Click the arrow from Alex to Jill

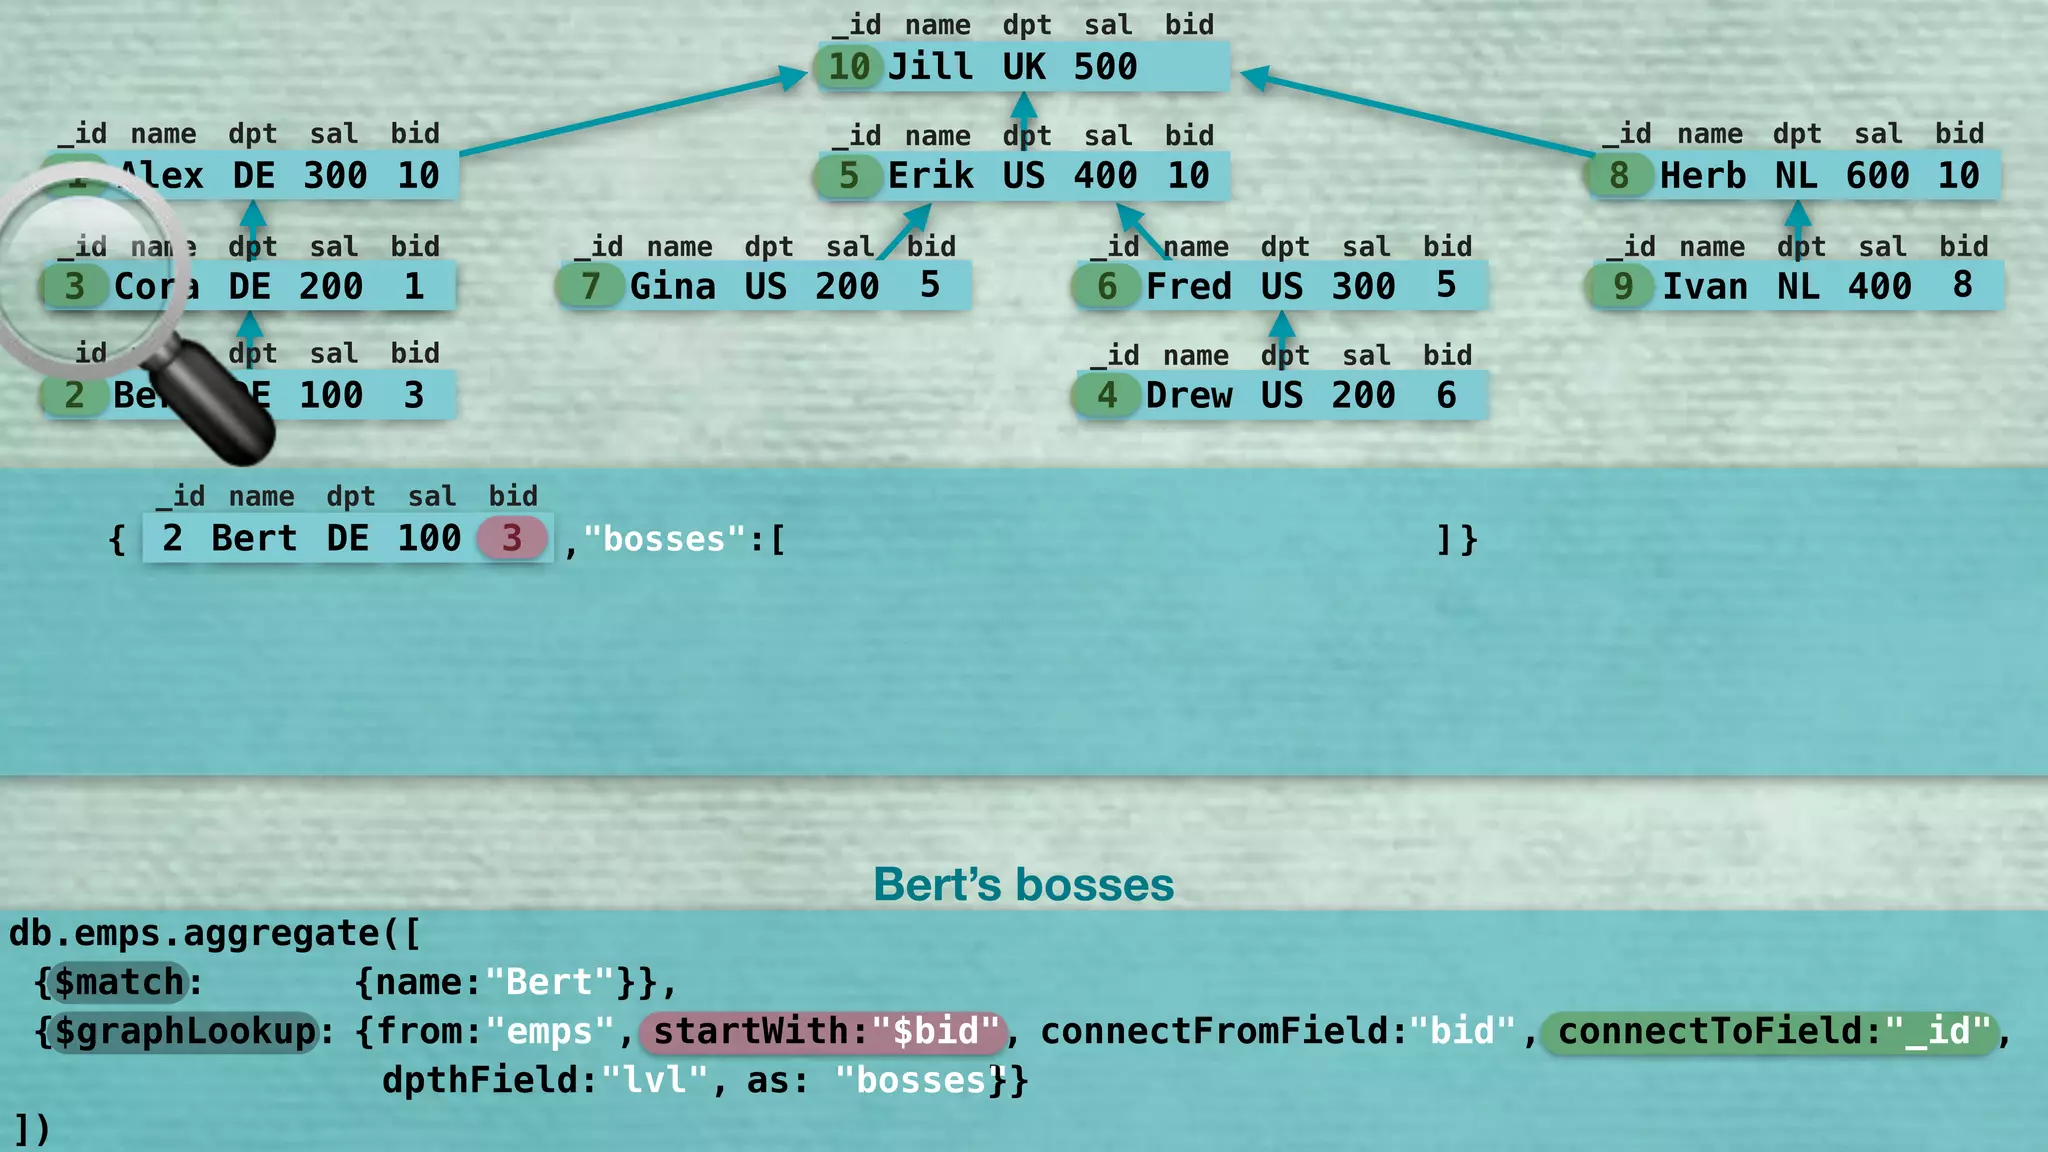630,112
